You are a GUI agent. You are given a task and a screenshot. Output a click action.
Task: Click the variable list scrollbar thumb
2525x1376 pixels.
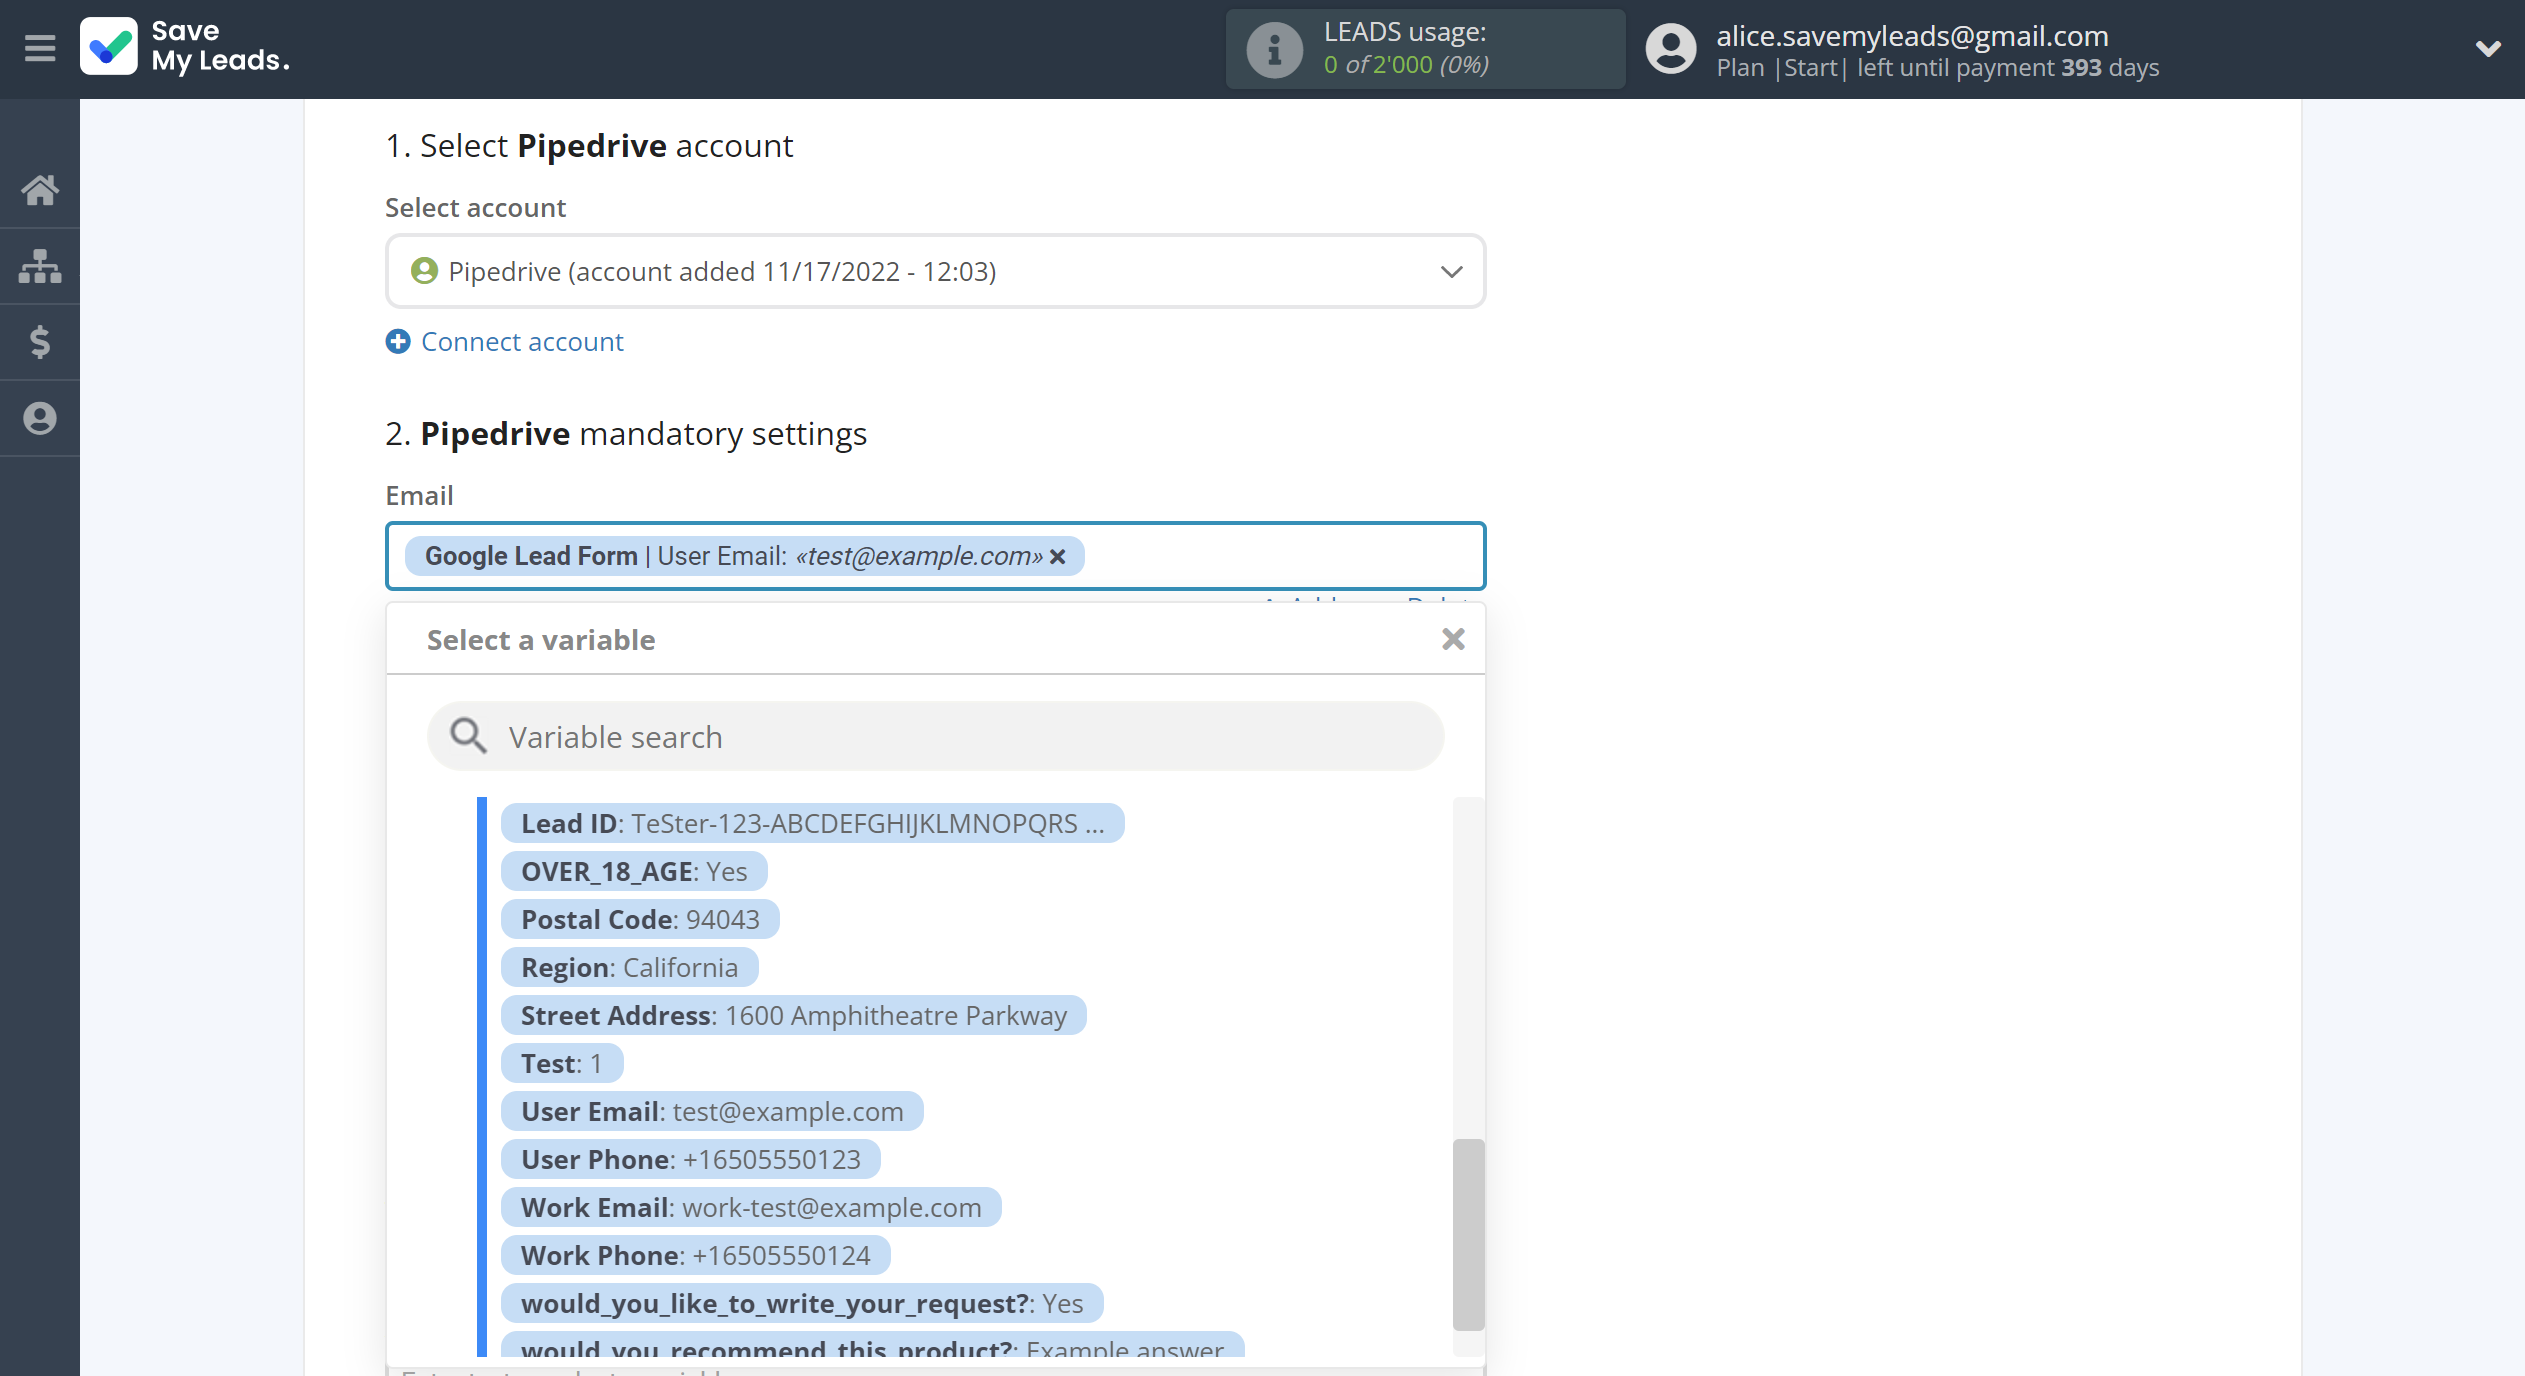coord(1468,1234)
